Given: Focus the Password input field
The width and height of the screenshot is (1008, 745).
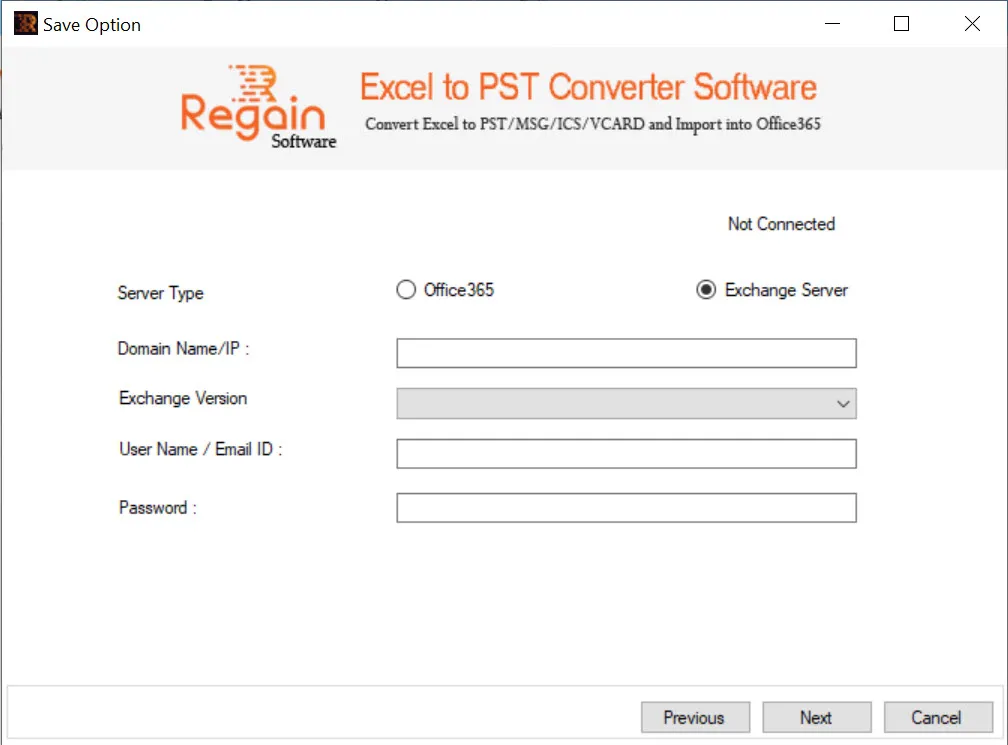Looking at the screenshot, I should click(626, 508).
